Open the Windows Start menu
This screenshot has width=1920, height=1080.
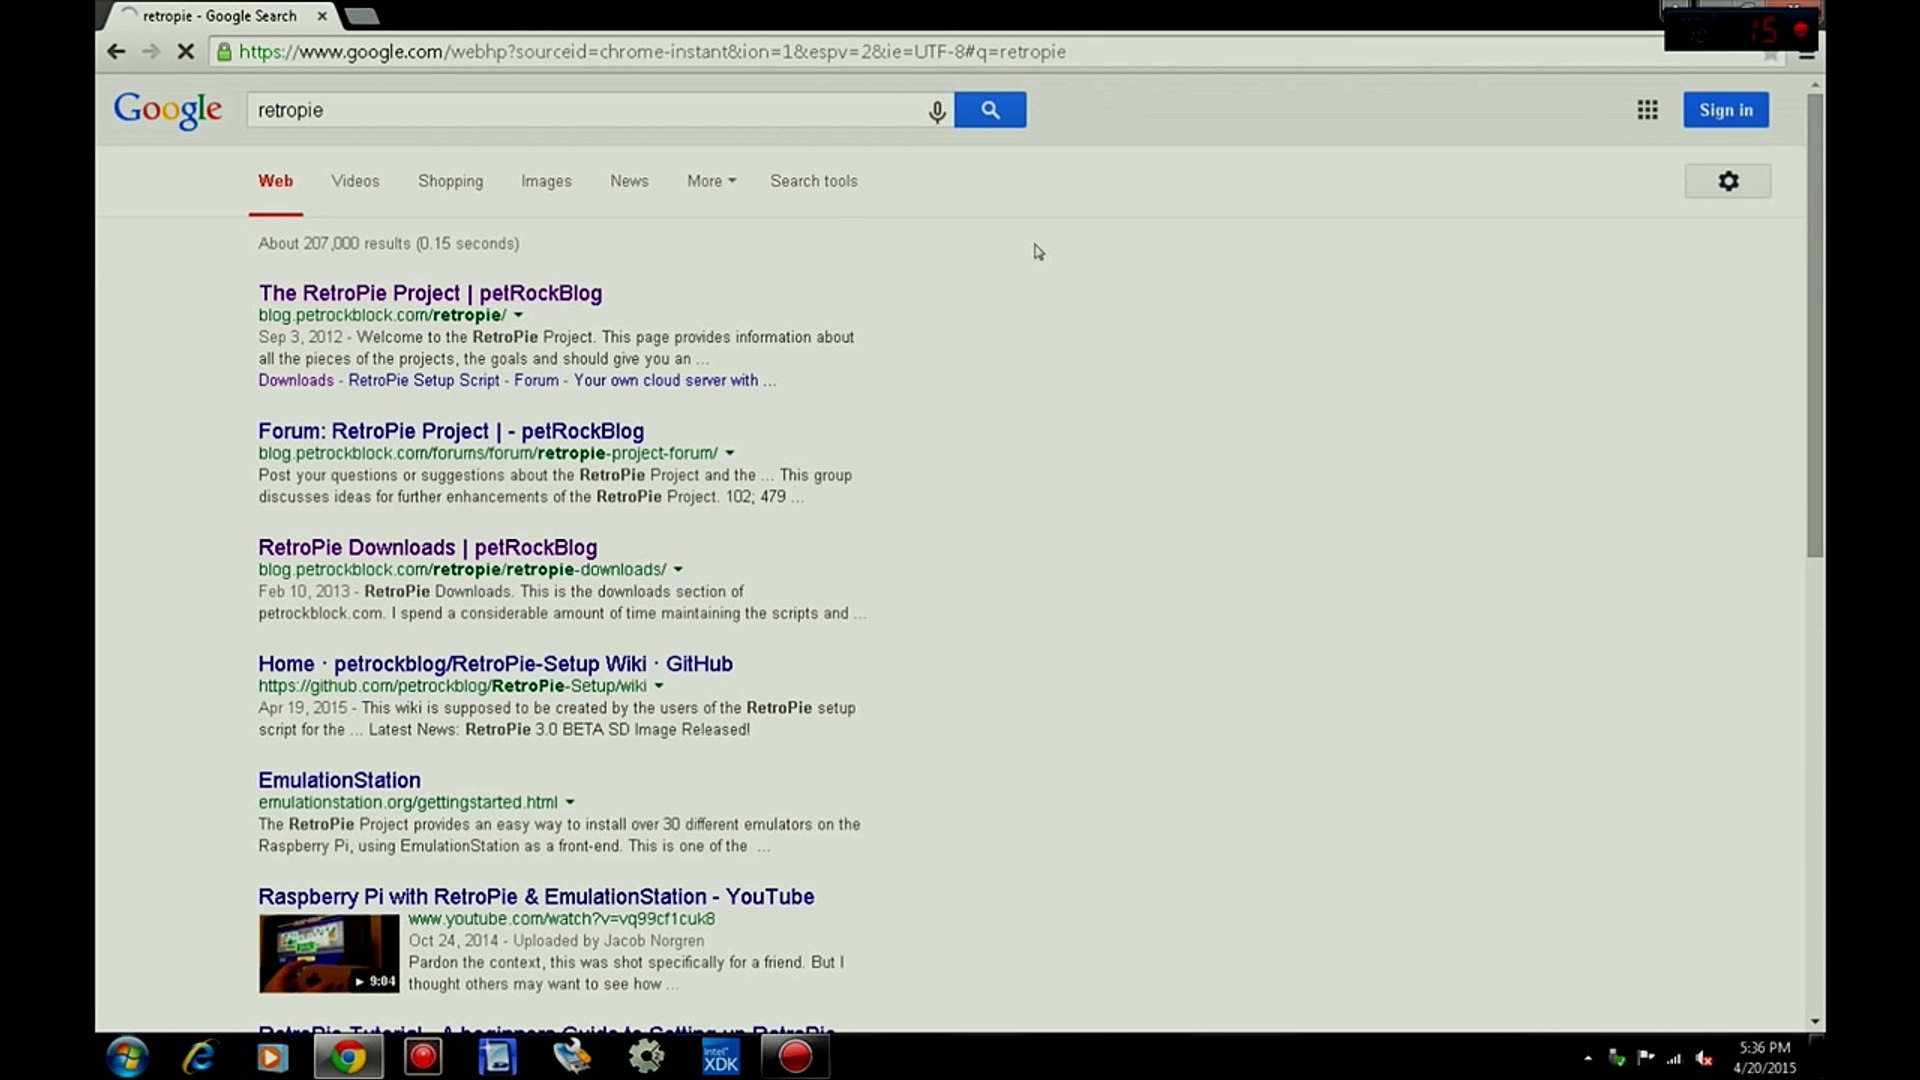point(127,1057)
